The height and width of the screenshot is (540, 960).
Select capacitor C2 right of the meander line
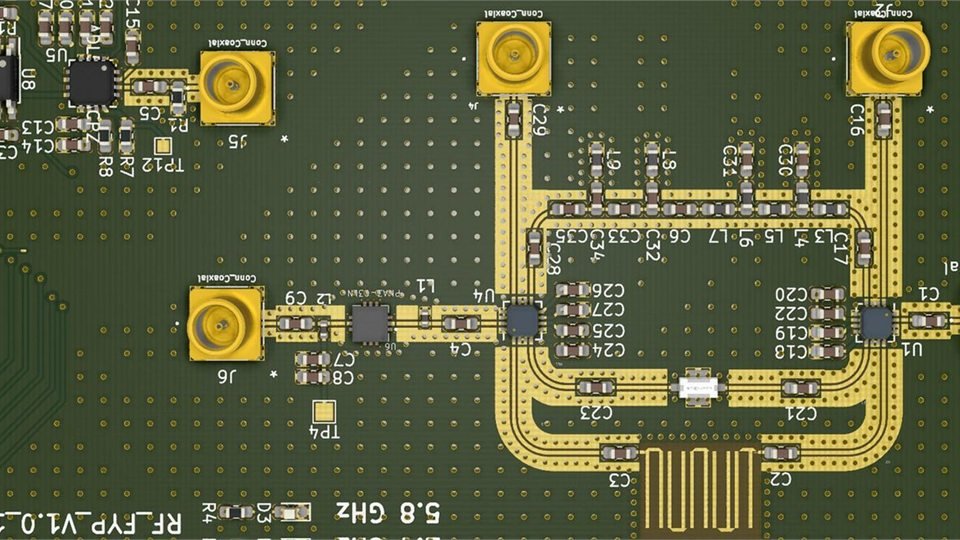pyautogui.click(x=781, y=454)
